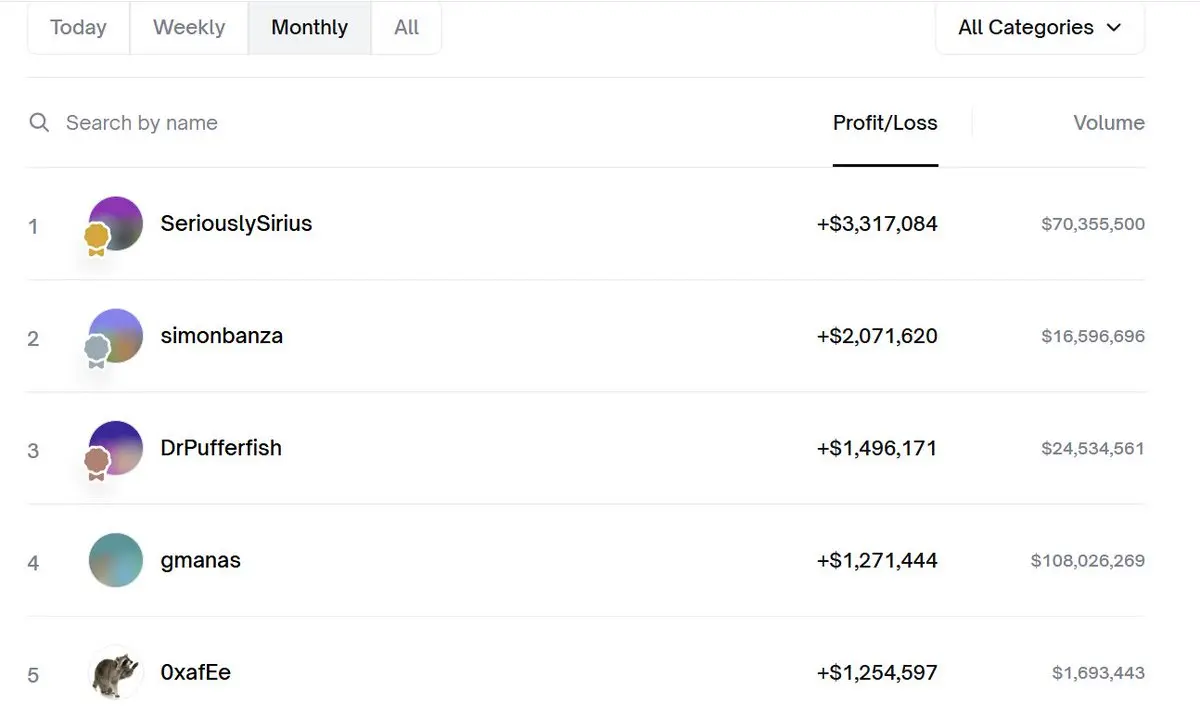Click the search magnifier icon
The image size is (1200, 715).
pos(39,123)
